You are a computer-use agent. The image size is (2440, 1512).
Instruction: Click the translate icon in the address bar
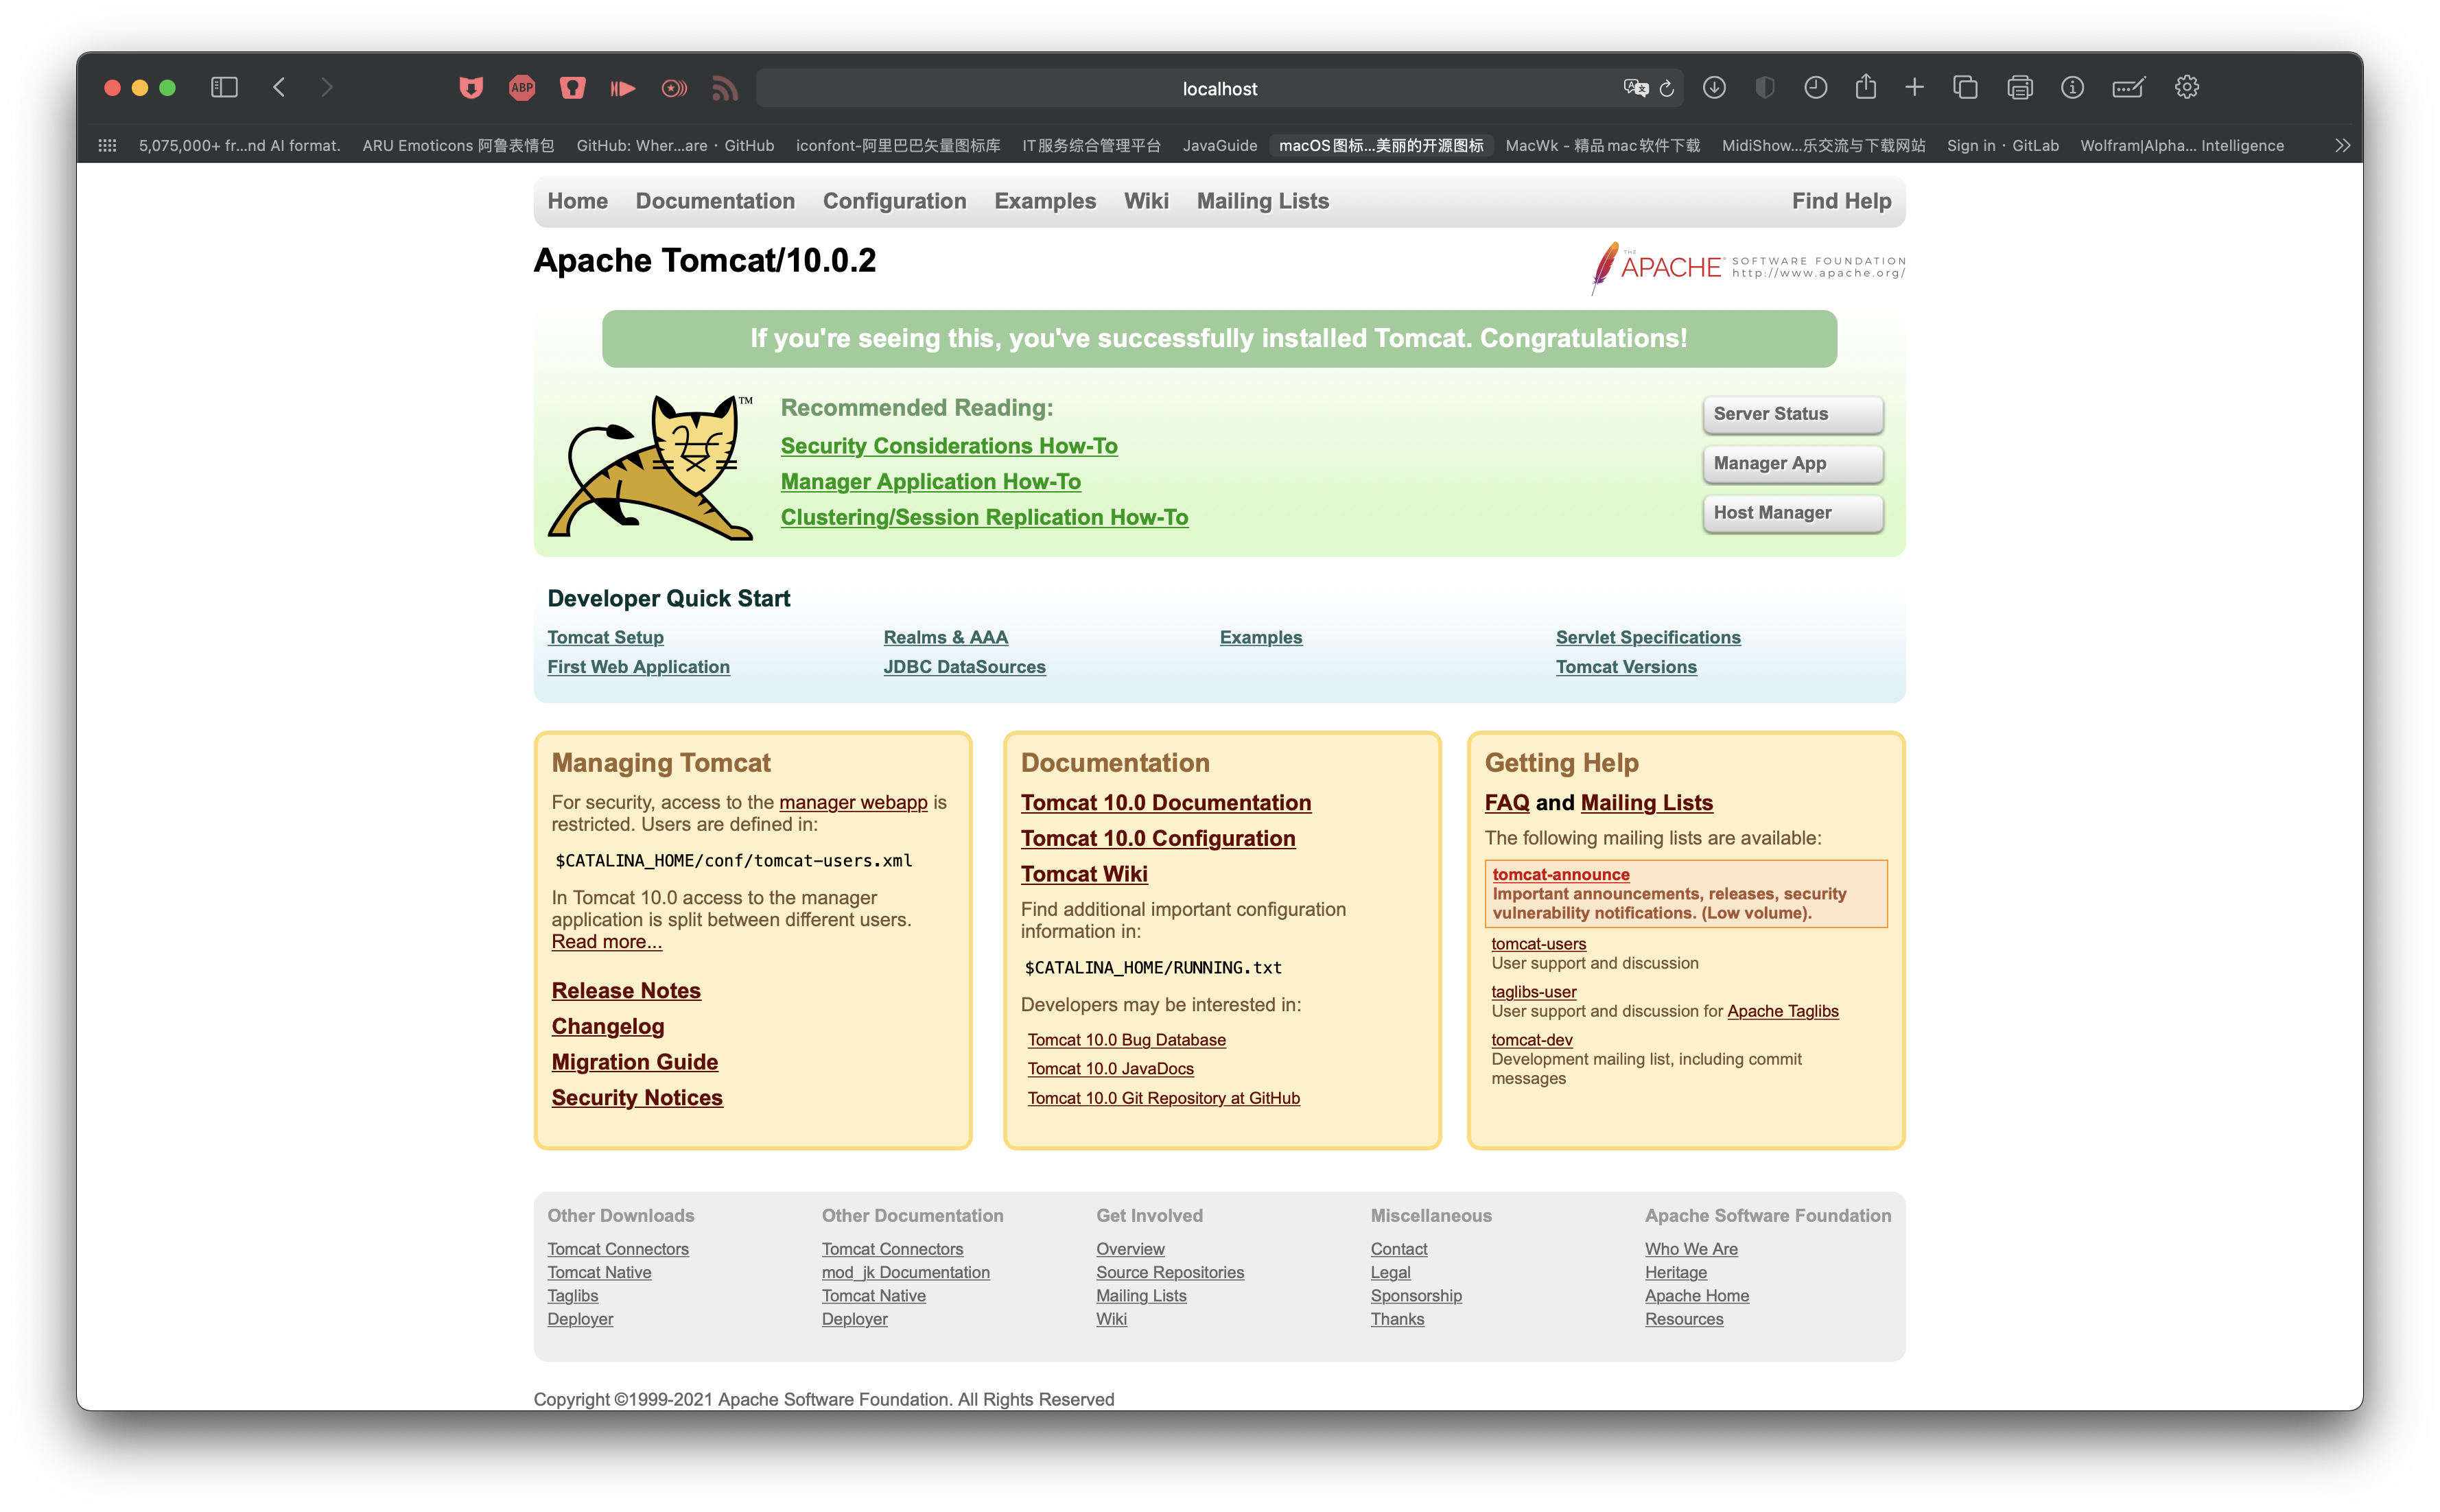[1635, 88]
